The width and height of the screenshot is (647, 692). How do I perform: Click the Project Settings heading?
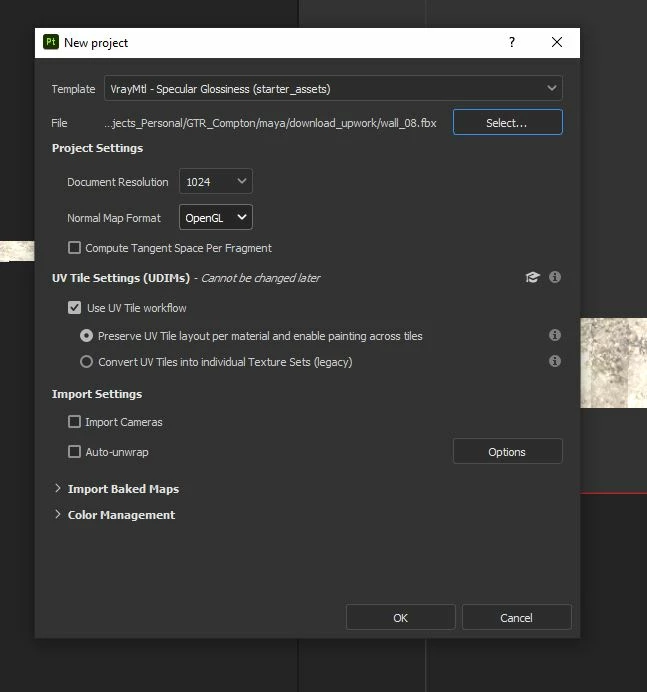tap(98, 148)
